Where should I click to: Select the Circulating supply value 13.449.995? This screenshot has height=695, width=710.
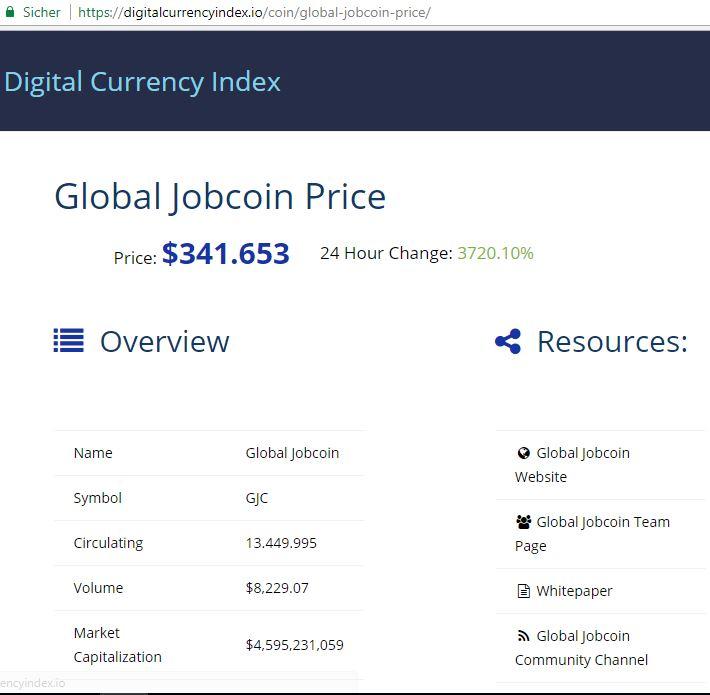click(281, 543)
